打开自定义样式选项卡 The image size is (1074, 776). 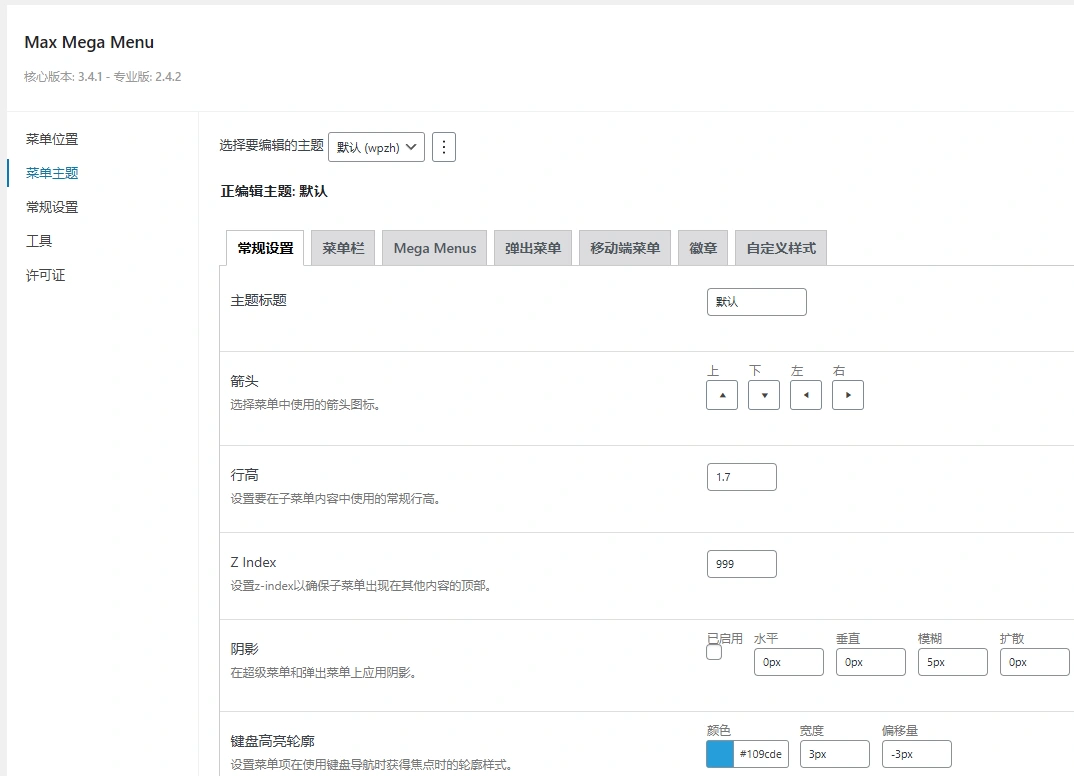[x=781, y=247]
